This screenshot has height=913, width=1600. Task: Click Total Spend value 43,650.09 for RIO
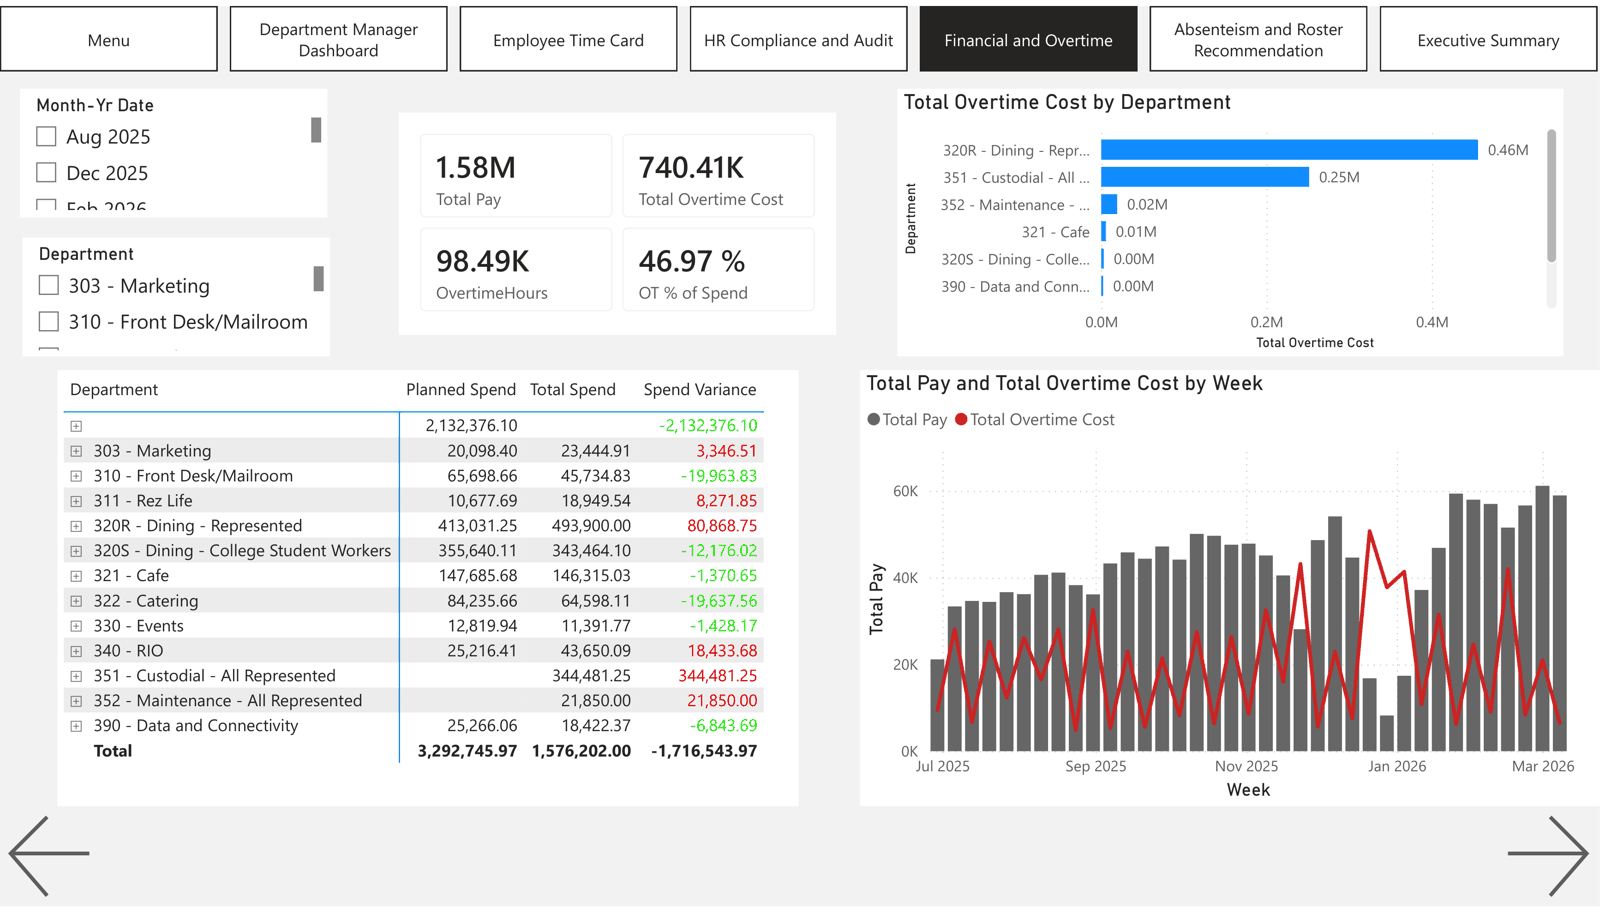(595, 651)
